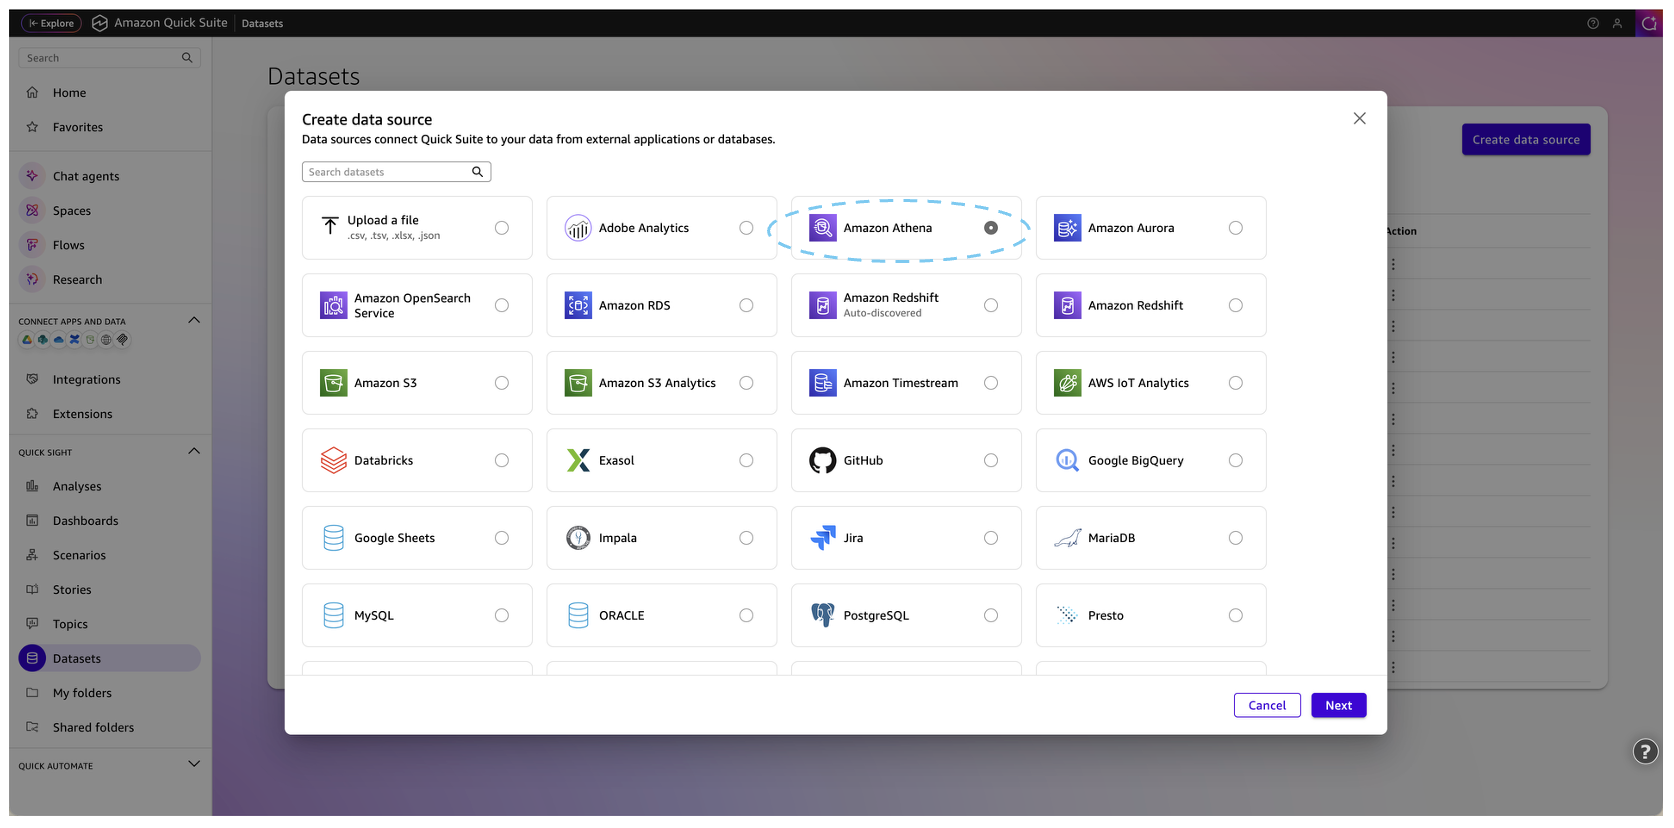Image resolution: width=1674 pixels, height=828 pixels.
Task: Open the help circle icon in top bar
Action: pyautogui.click(x=1593, y=23)
